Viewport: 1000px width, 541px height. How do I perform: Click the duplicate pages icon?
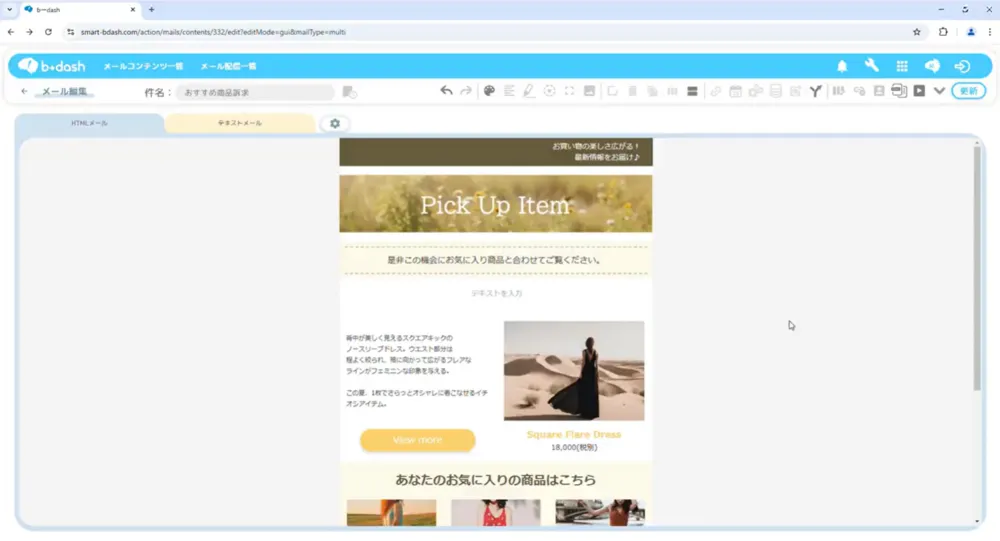coord(652,91)
